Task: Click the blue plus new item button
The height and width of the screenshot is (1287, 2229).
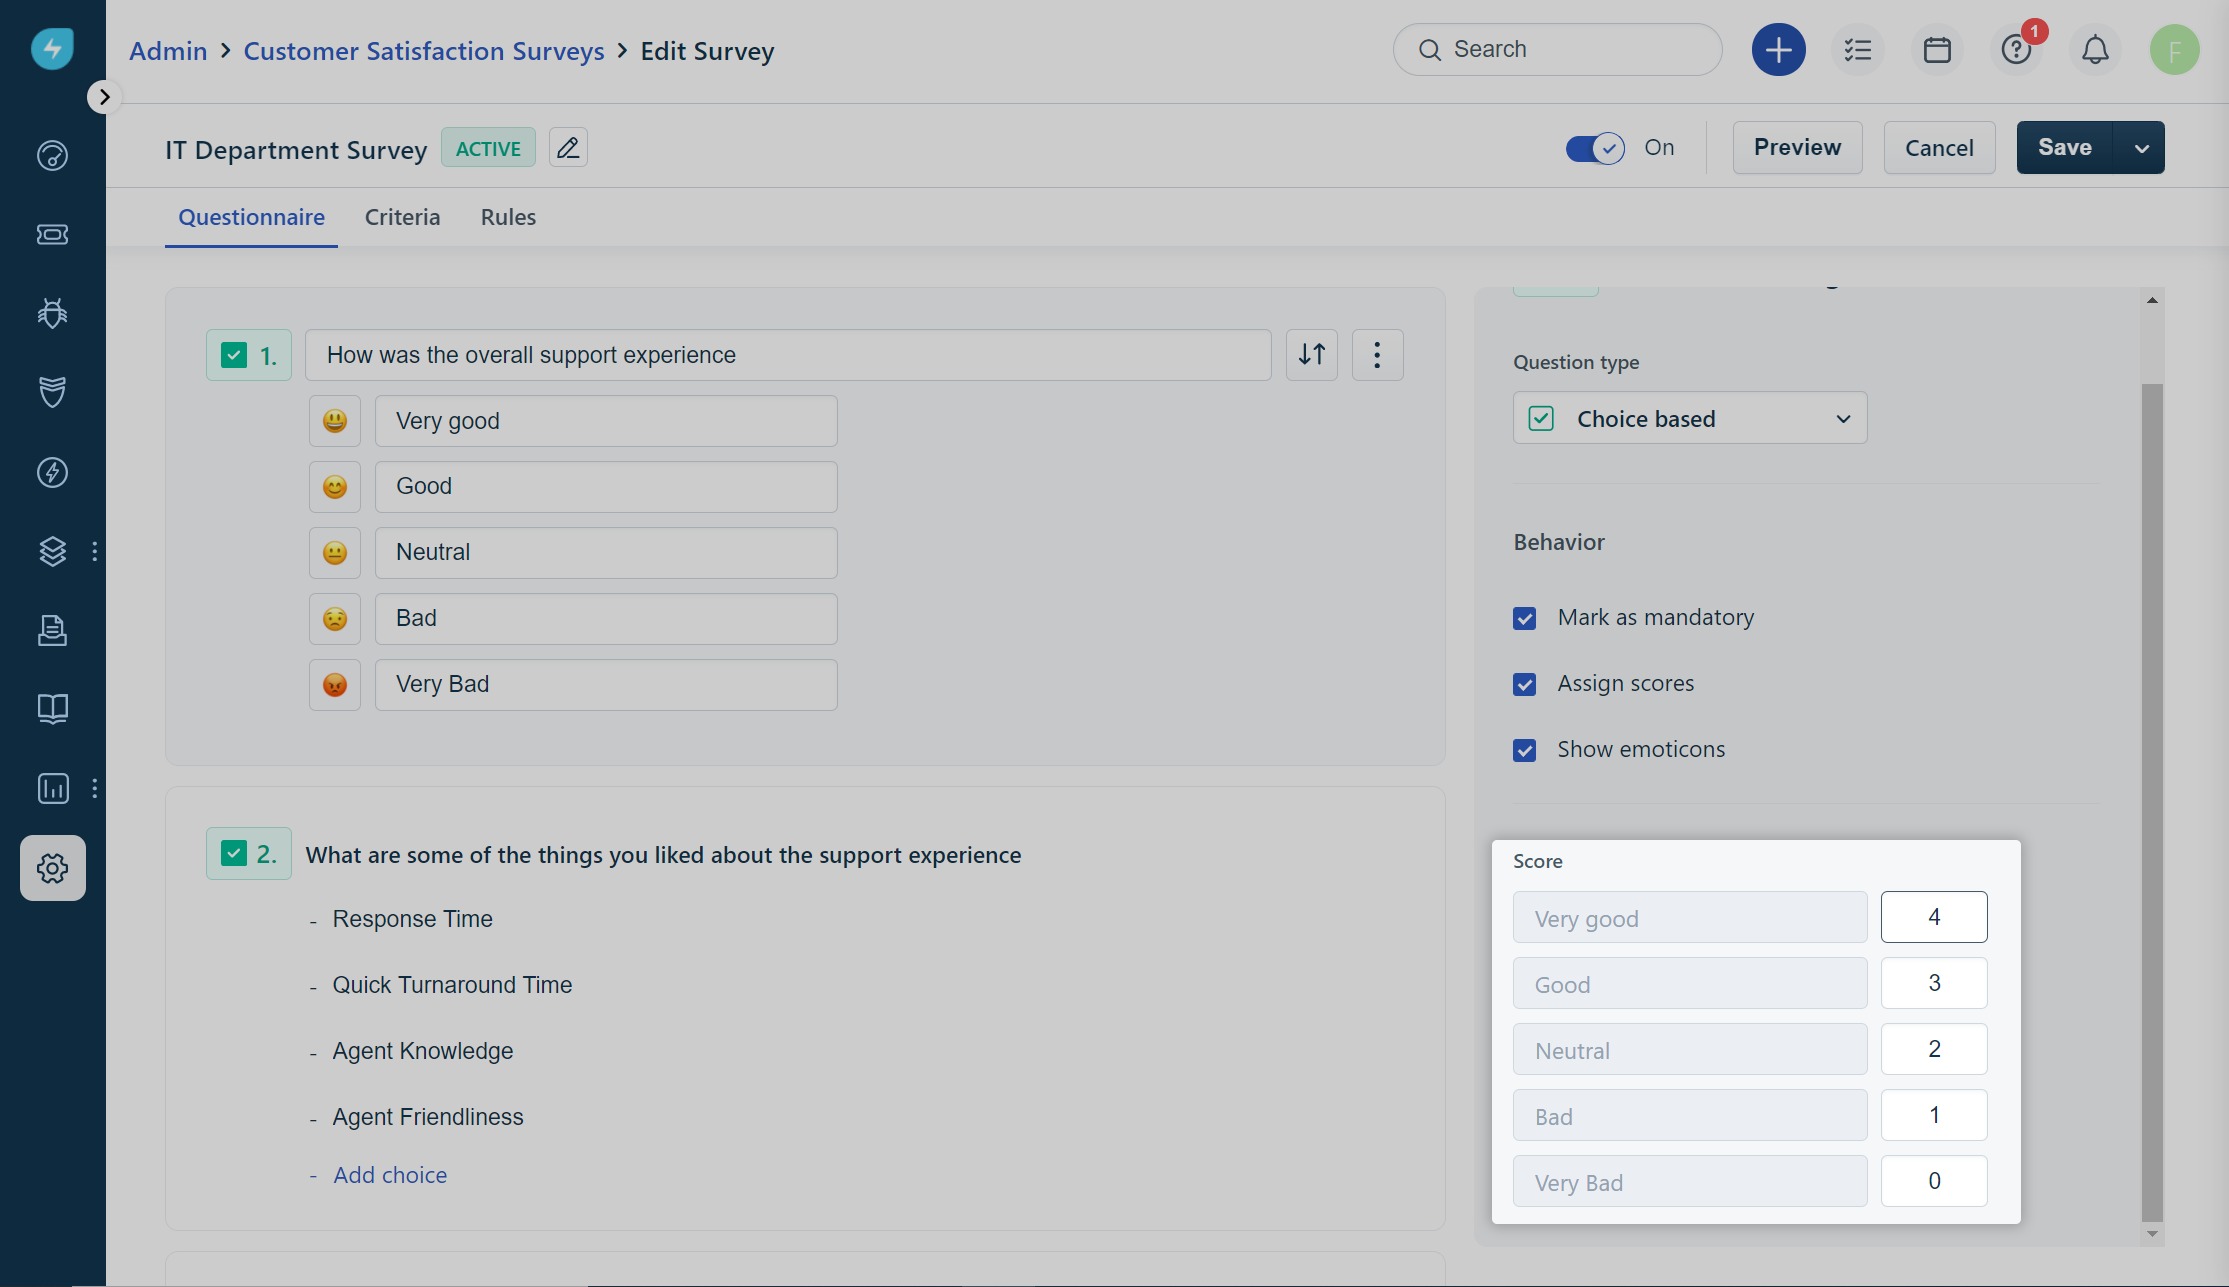Action: (1778, 50)
